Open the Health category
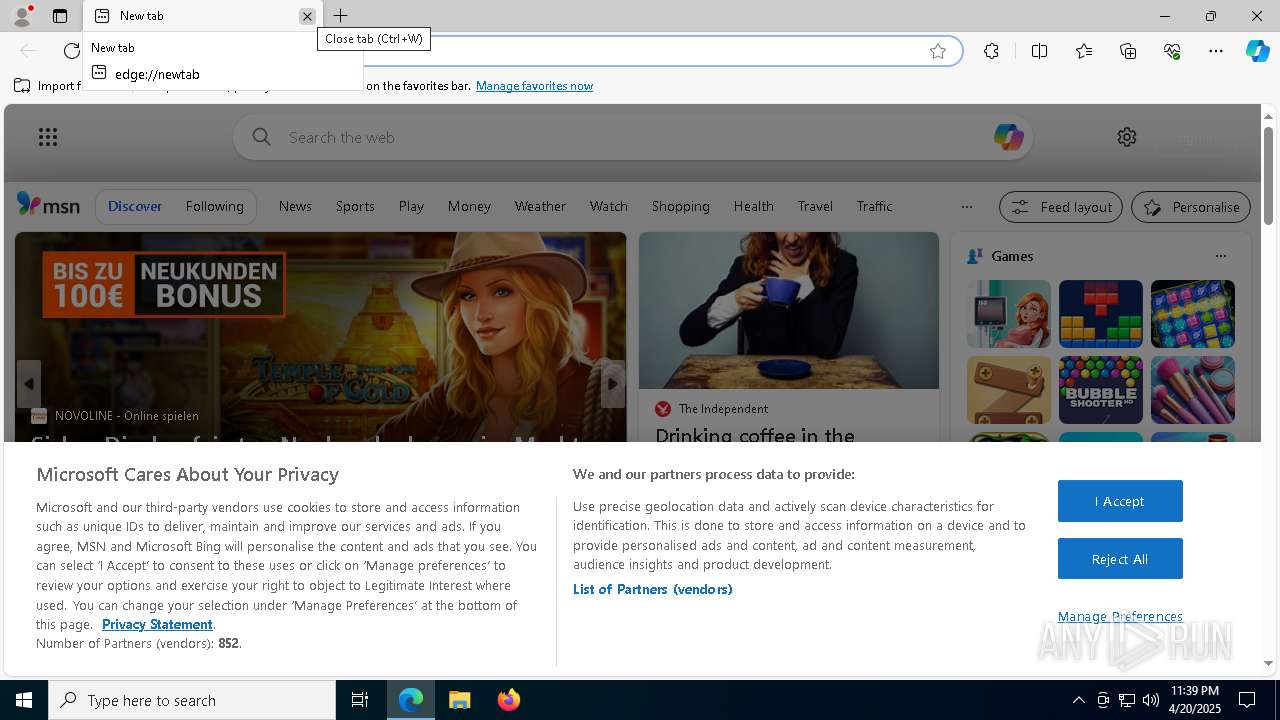Viewport: 1280px width, 720px height. pos(753,206)
